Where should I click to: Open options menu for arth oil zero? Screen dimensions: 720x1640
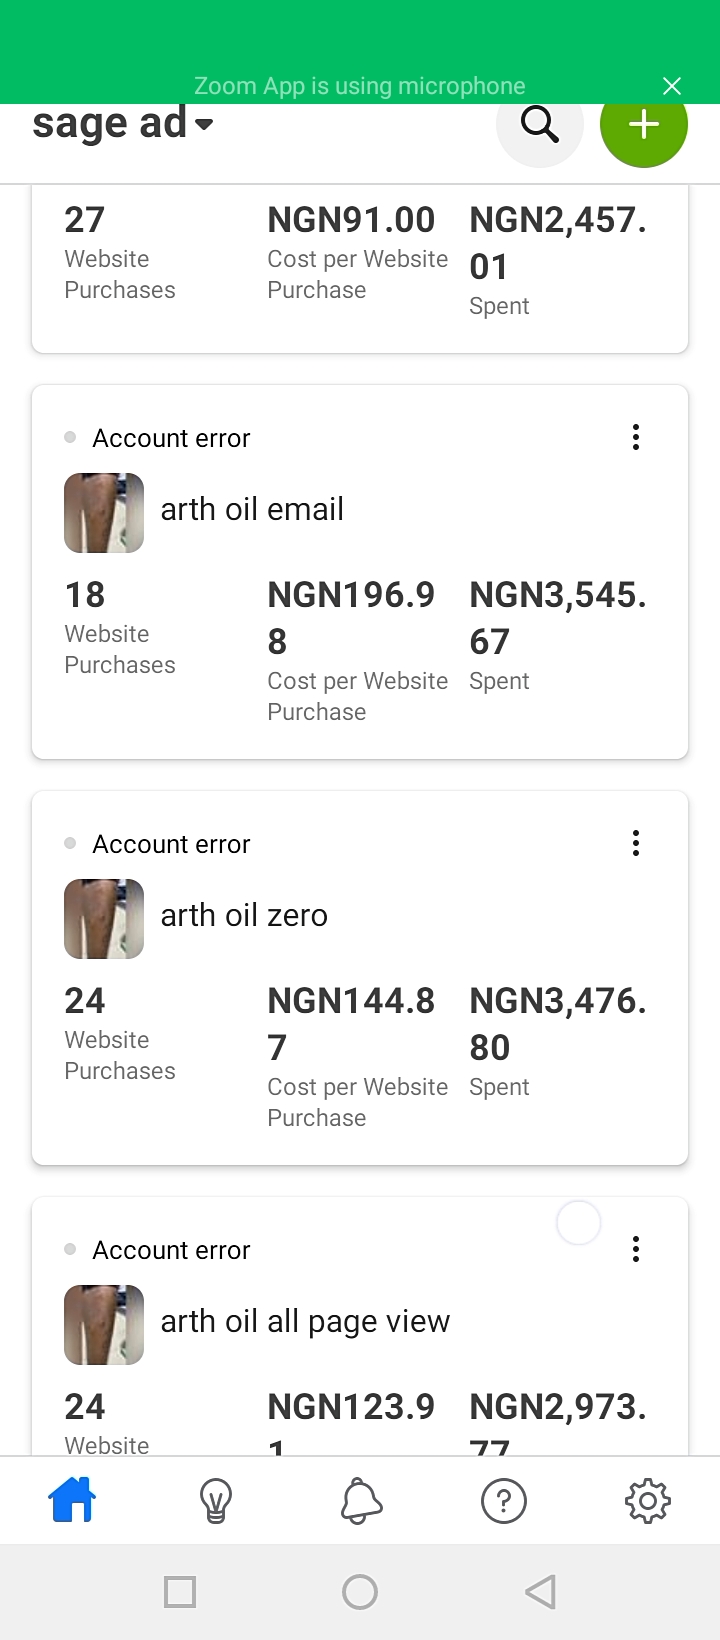(636, 843)
